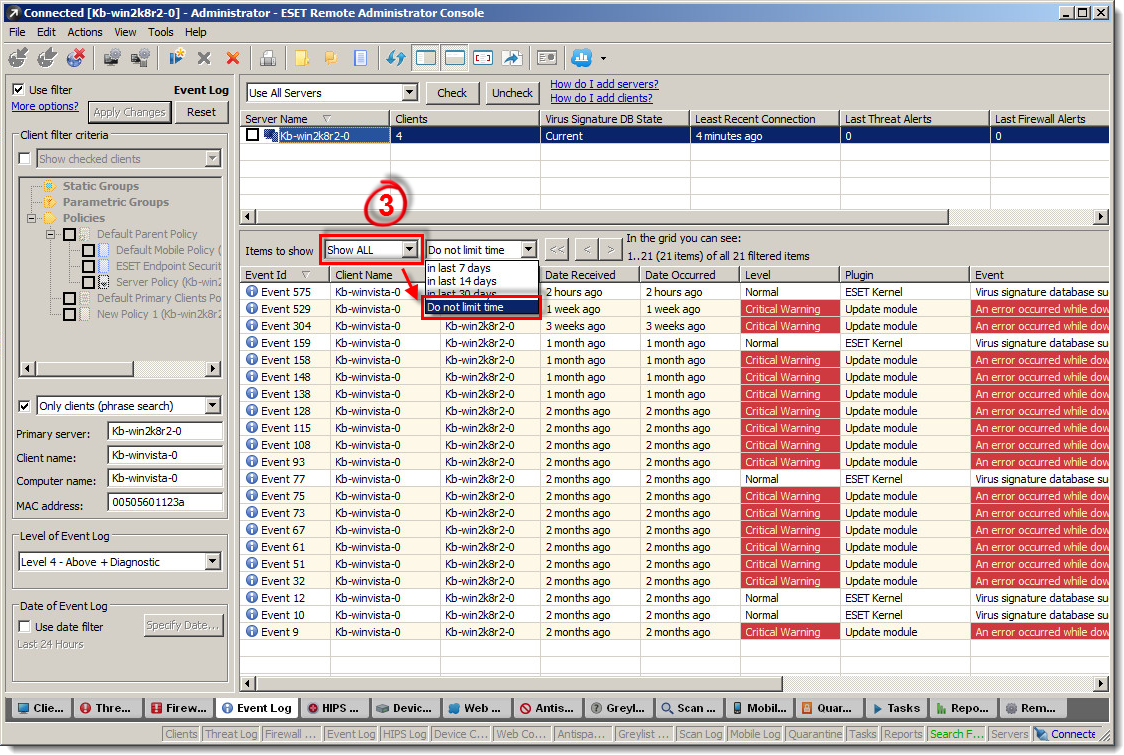Click the grey ID card toolbar icon

pyautogui.click(x=547, y=58)
